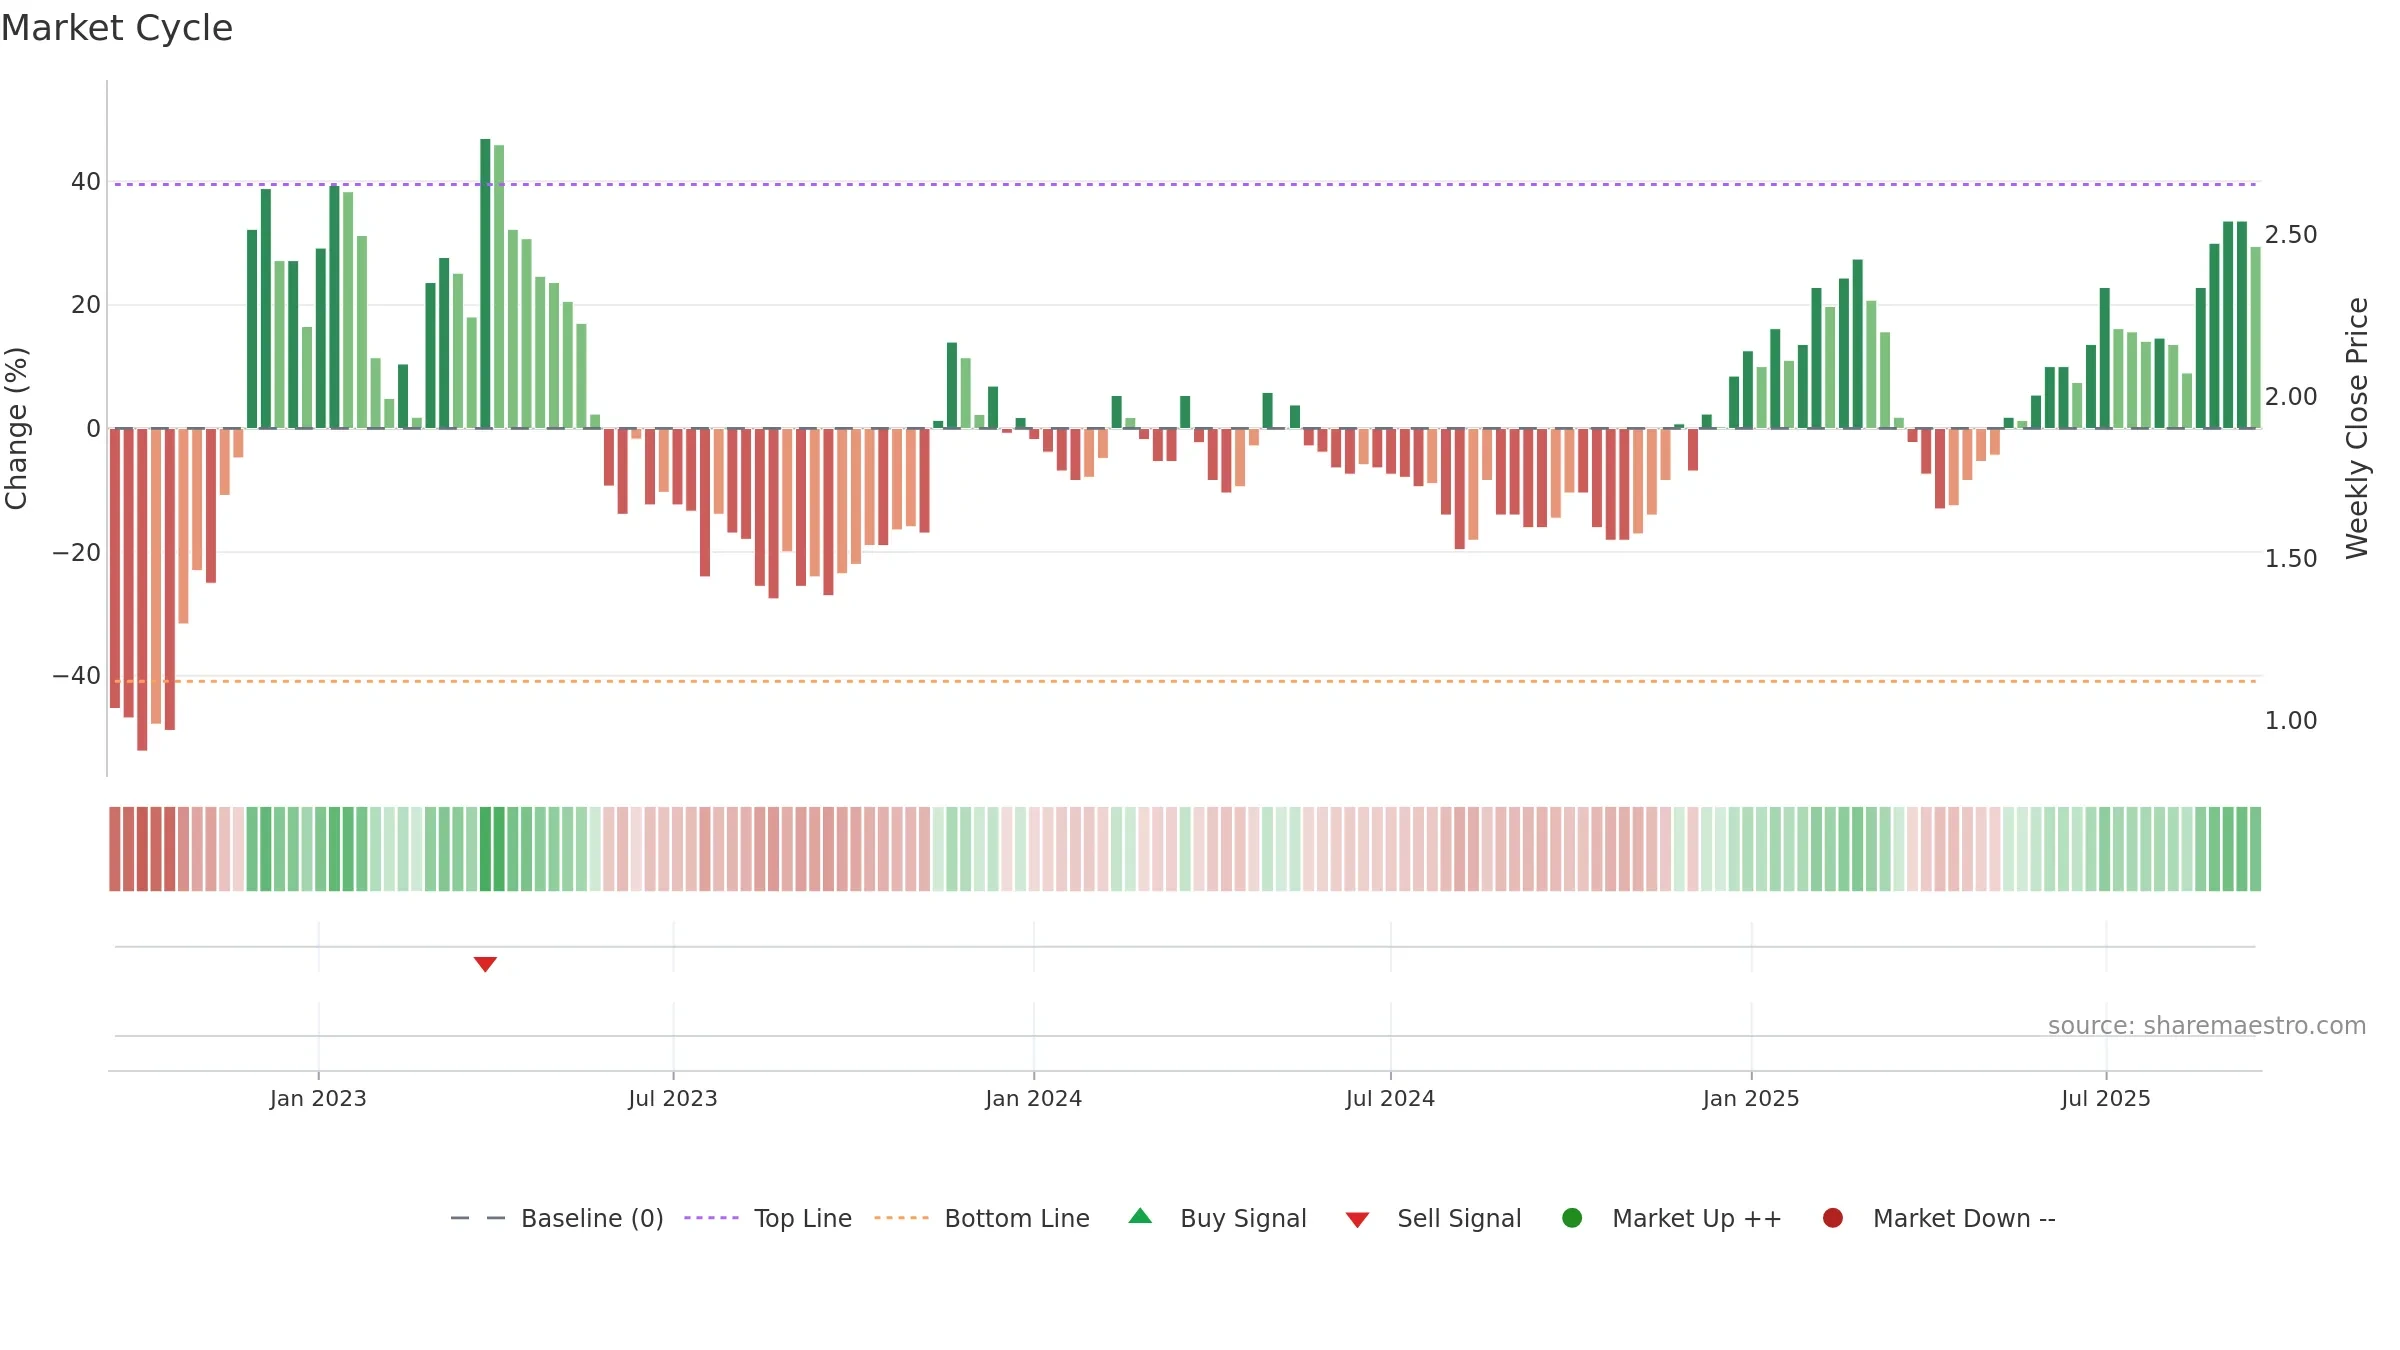This screenshot has width=2400, height=1350.
Task: Click the 2.00 price tick on right axis
Action: pos(2291,397)
